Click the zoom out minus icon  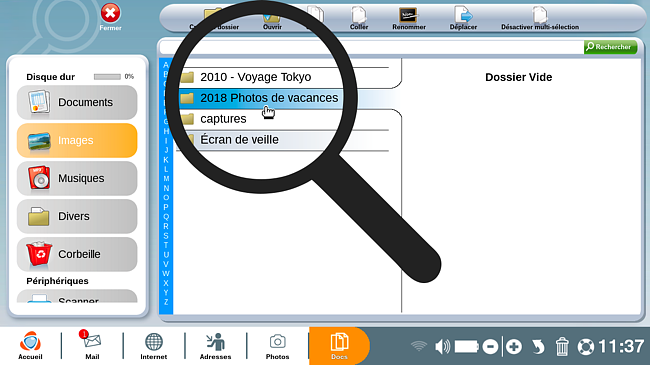490,346
